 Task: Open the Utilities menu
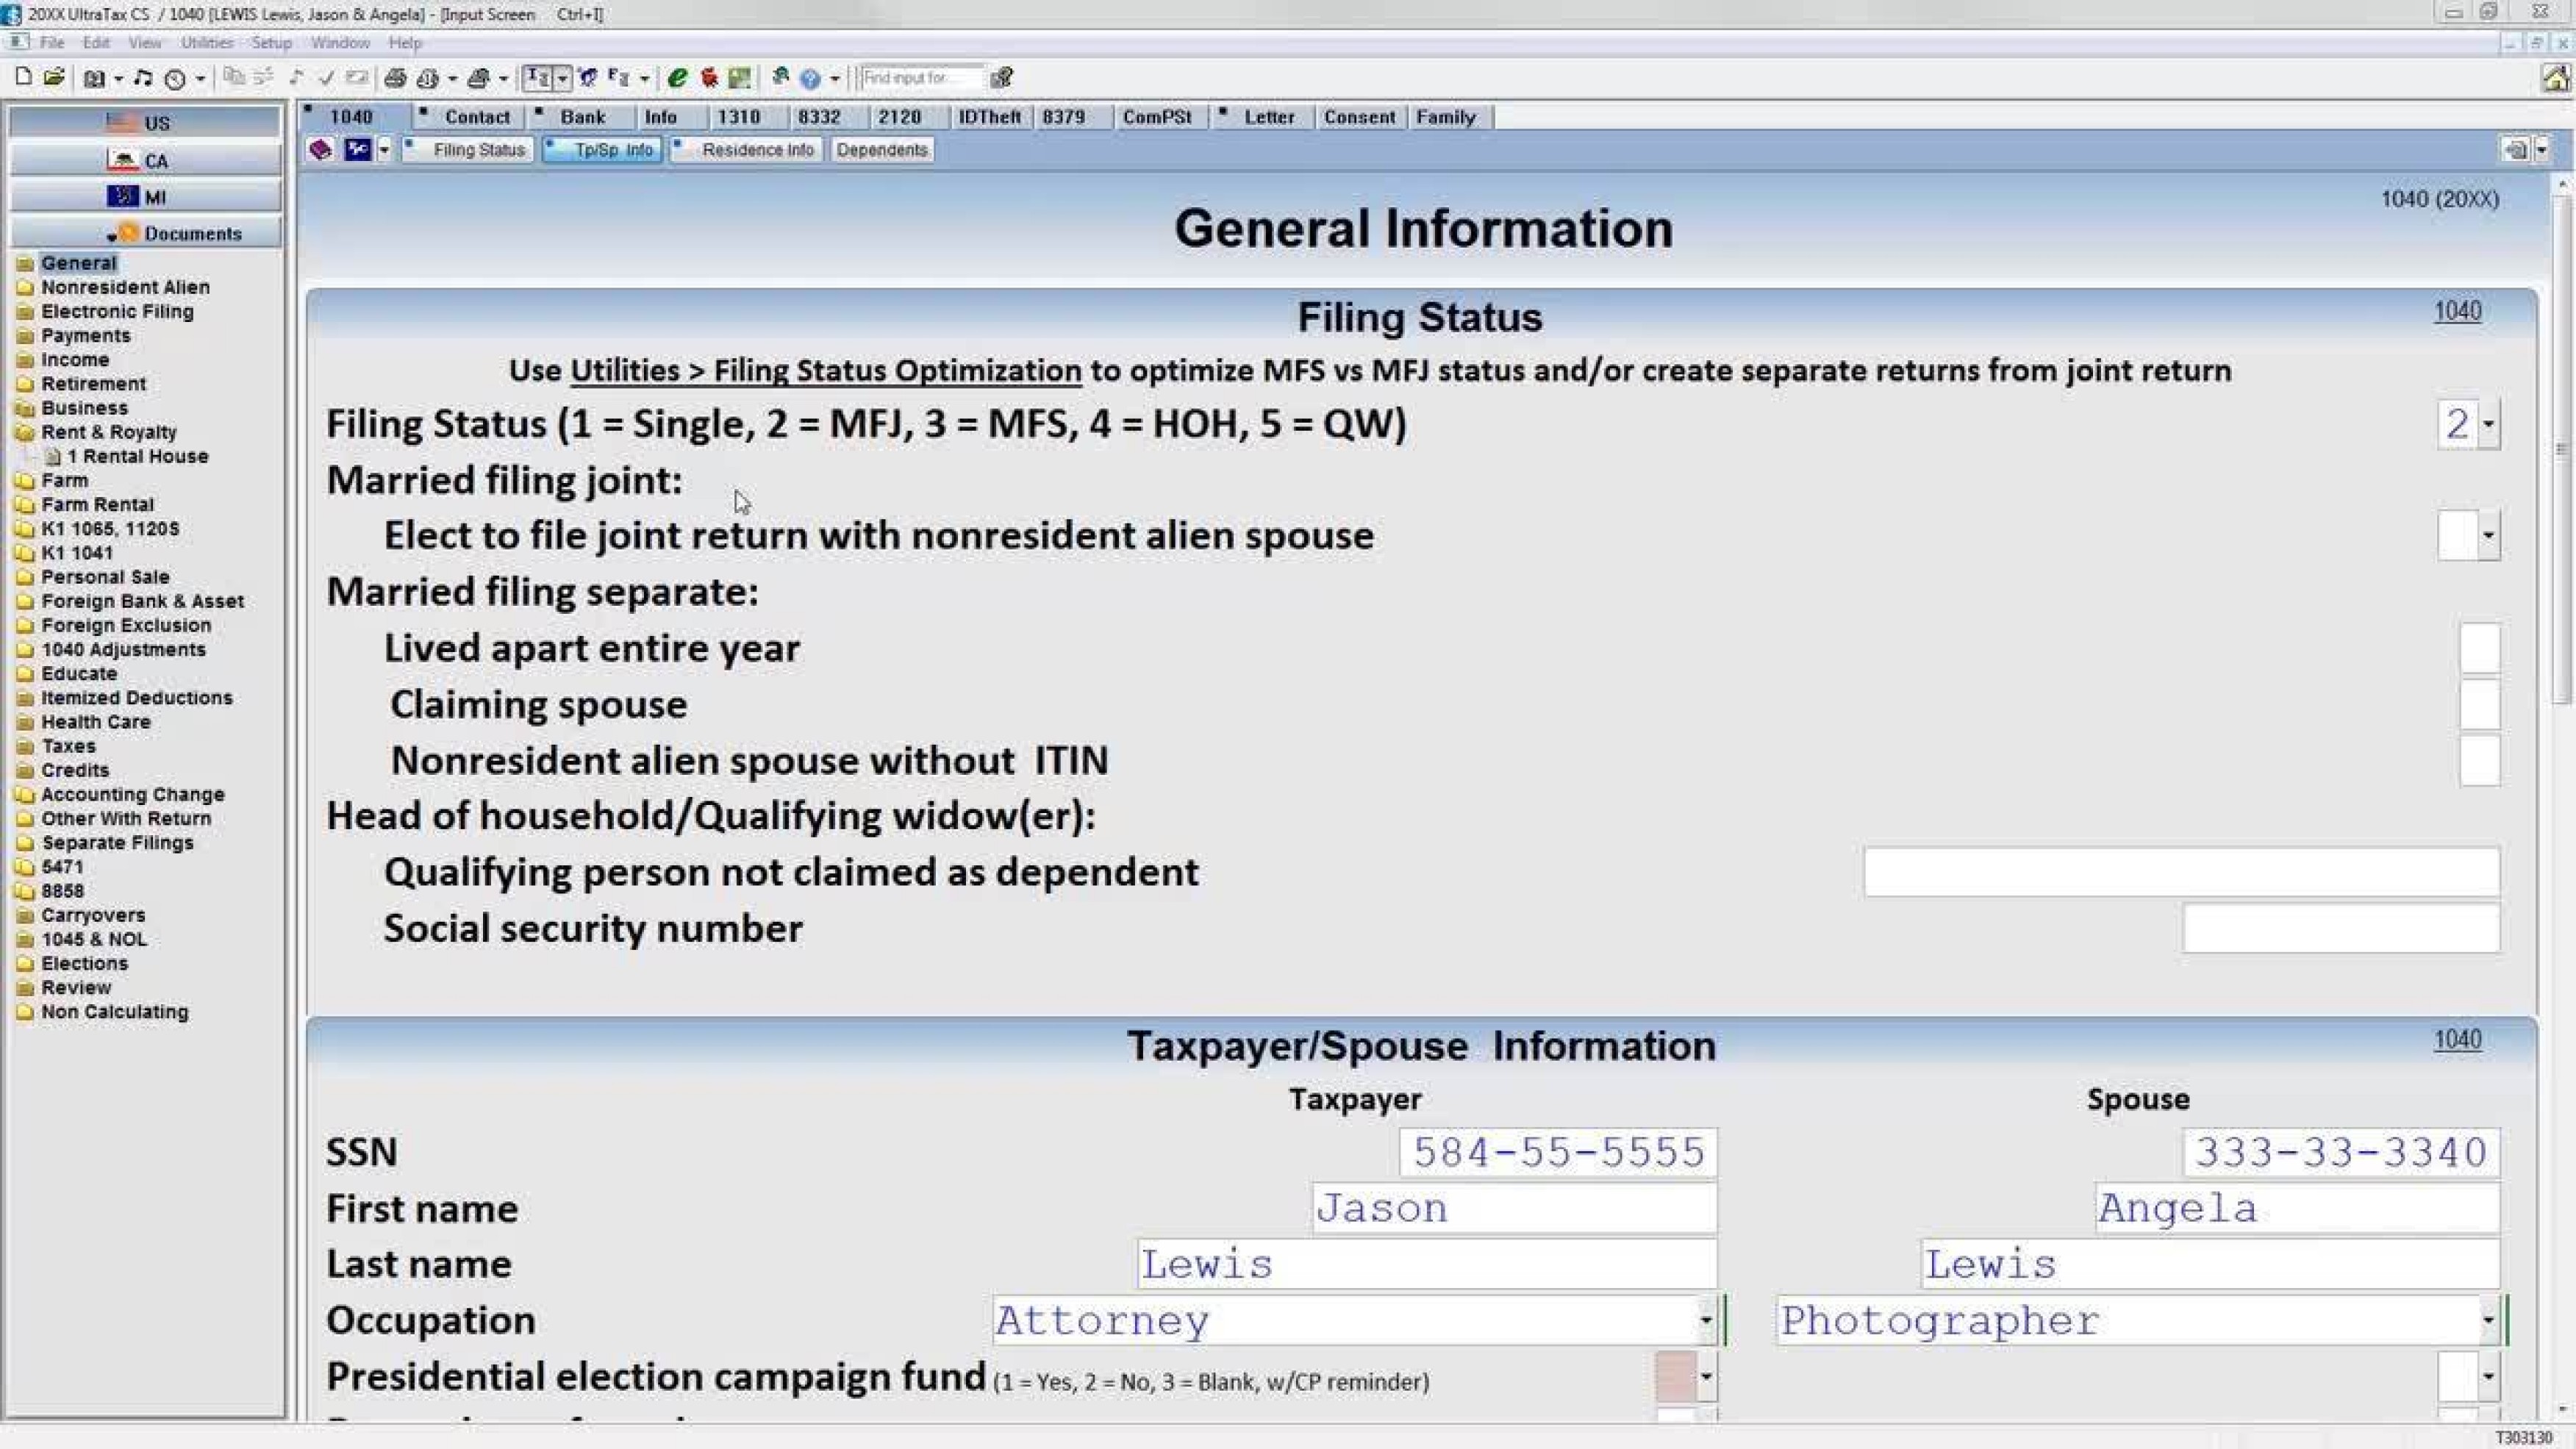(x=206, y=43)
